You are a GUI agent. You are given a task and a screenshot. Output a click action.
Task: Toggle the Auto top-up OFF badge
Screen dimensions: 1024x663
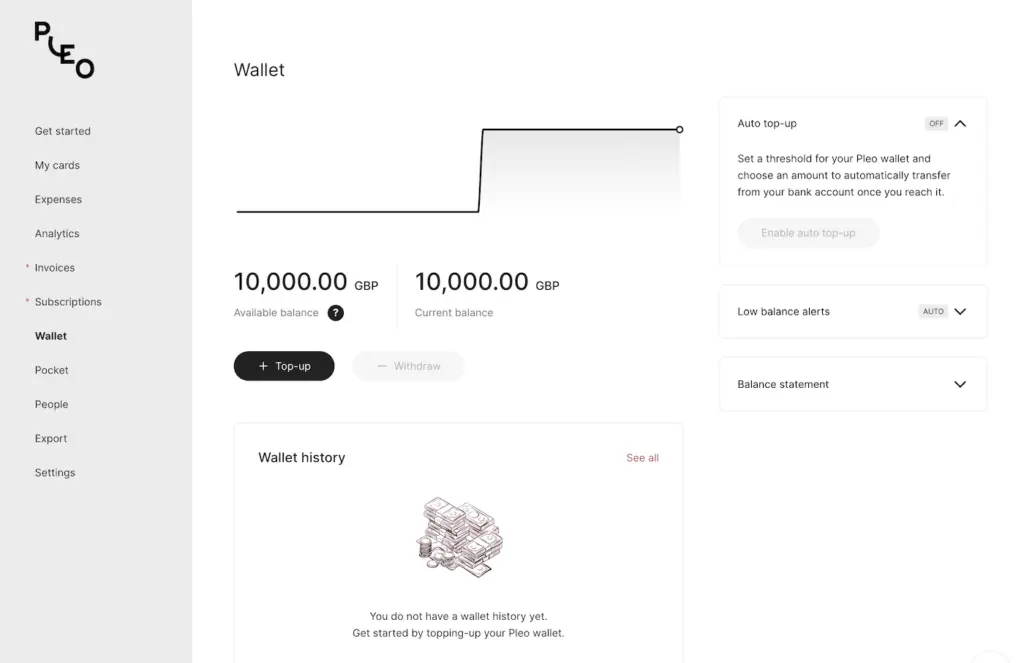pyautogui.click(x=936, y=124)
